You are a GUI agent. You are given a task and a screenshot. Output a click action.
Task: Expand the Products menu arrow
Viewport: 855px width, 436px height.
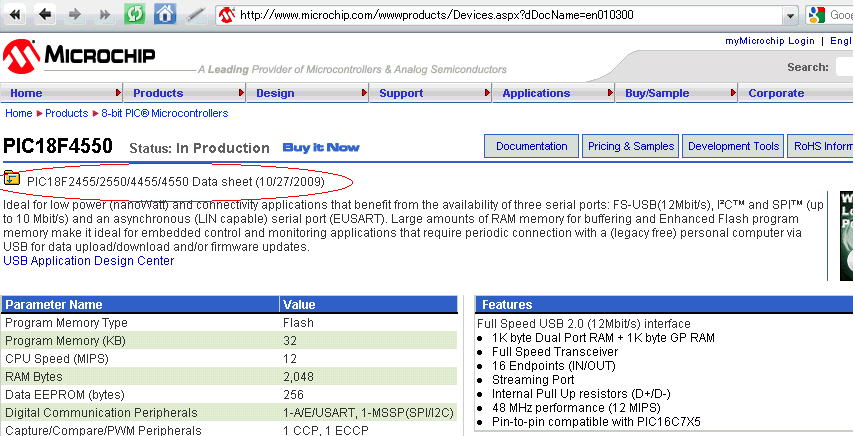[242, 93]
